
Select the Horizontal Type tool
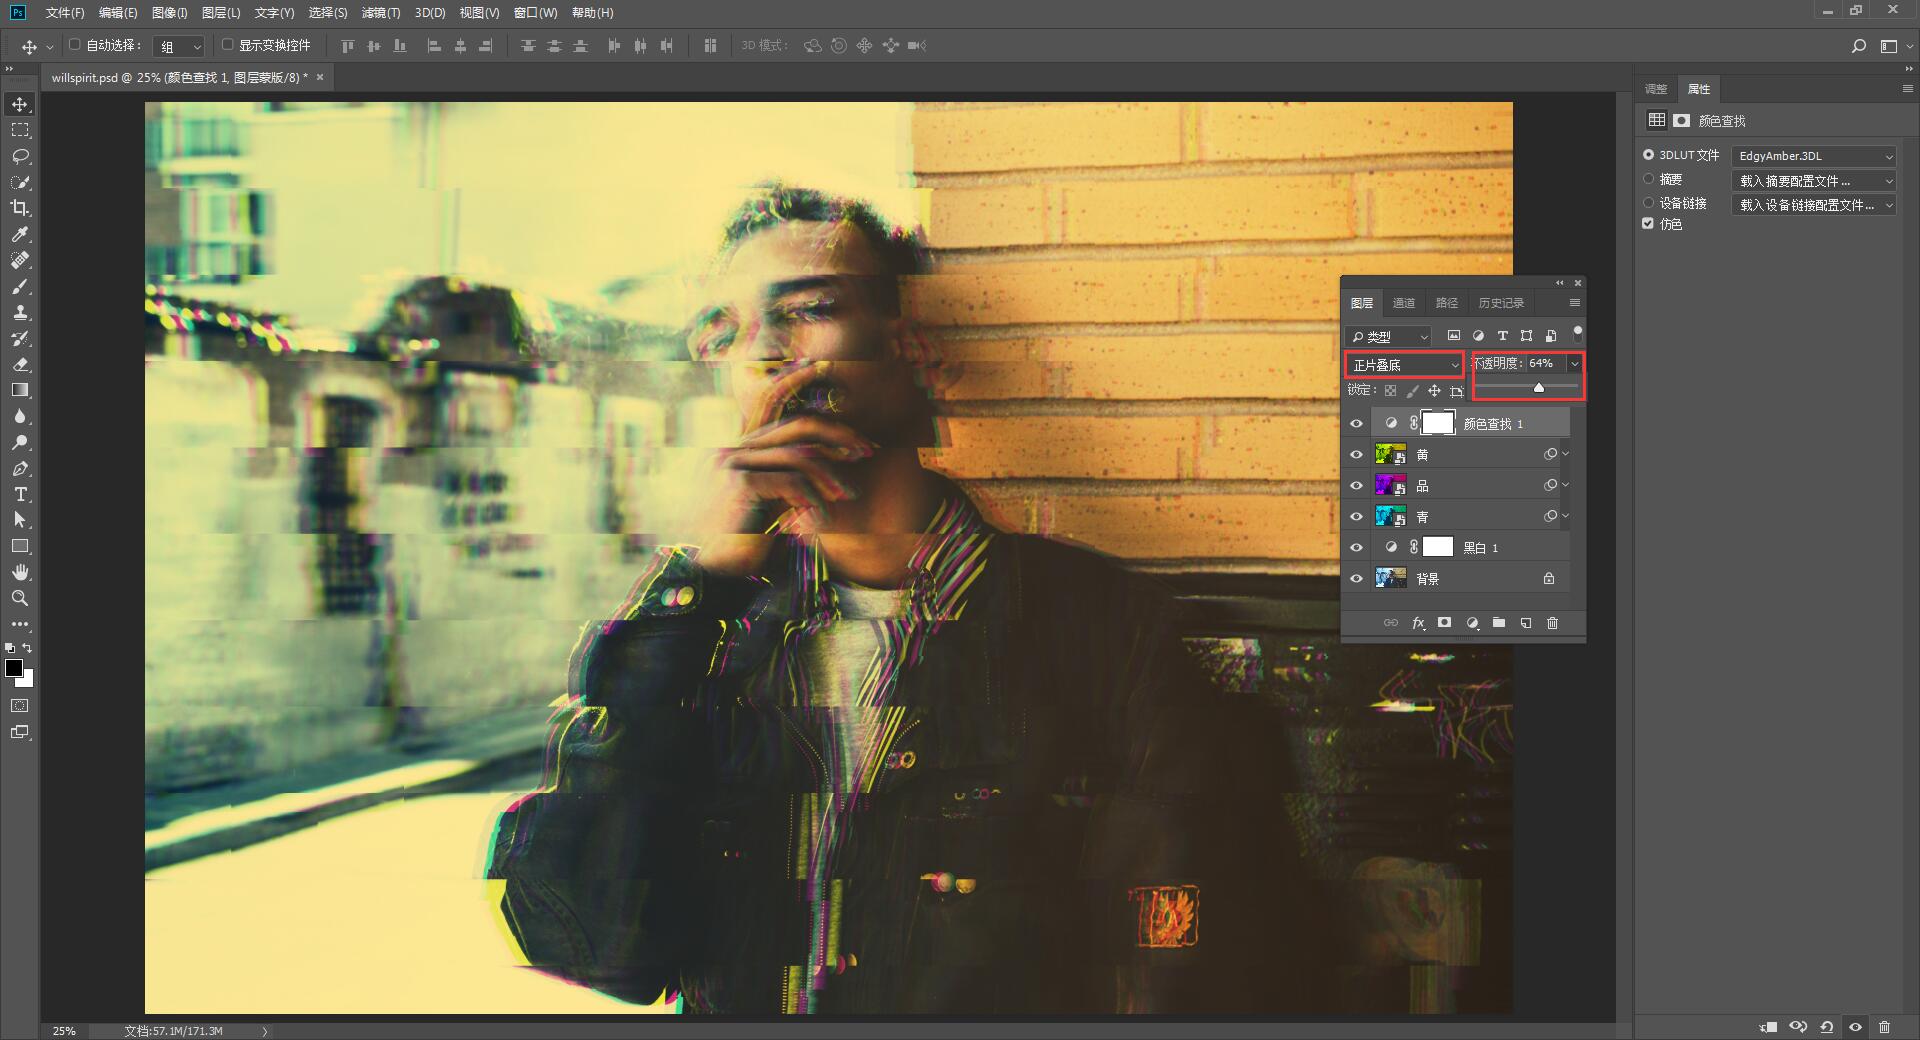20,494
